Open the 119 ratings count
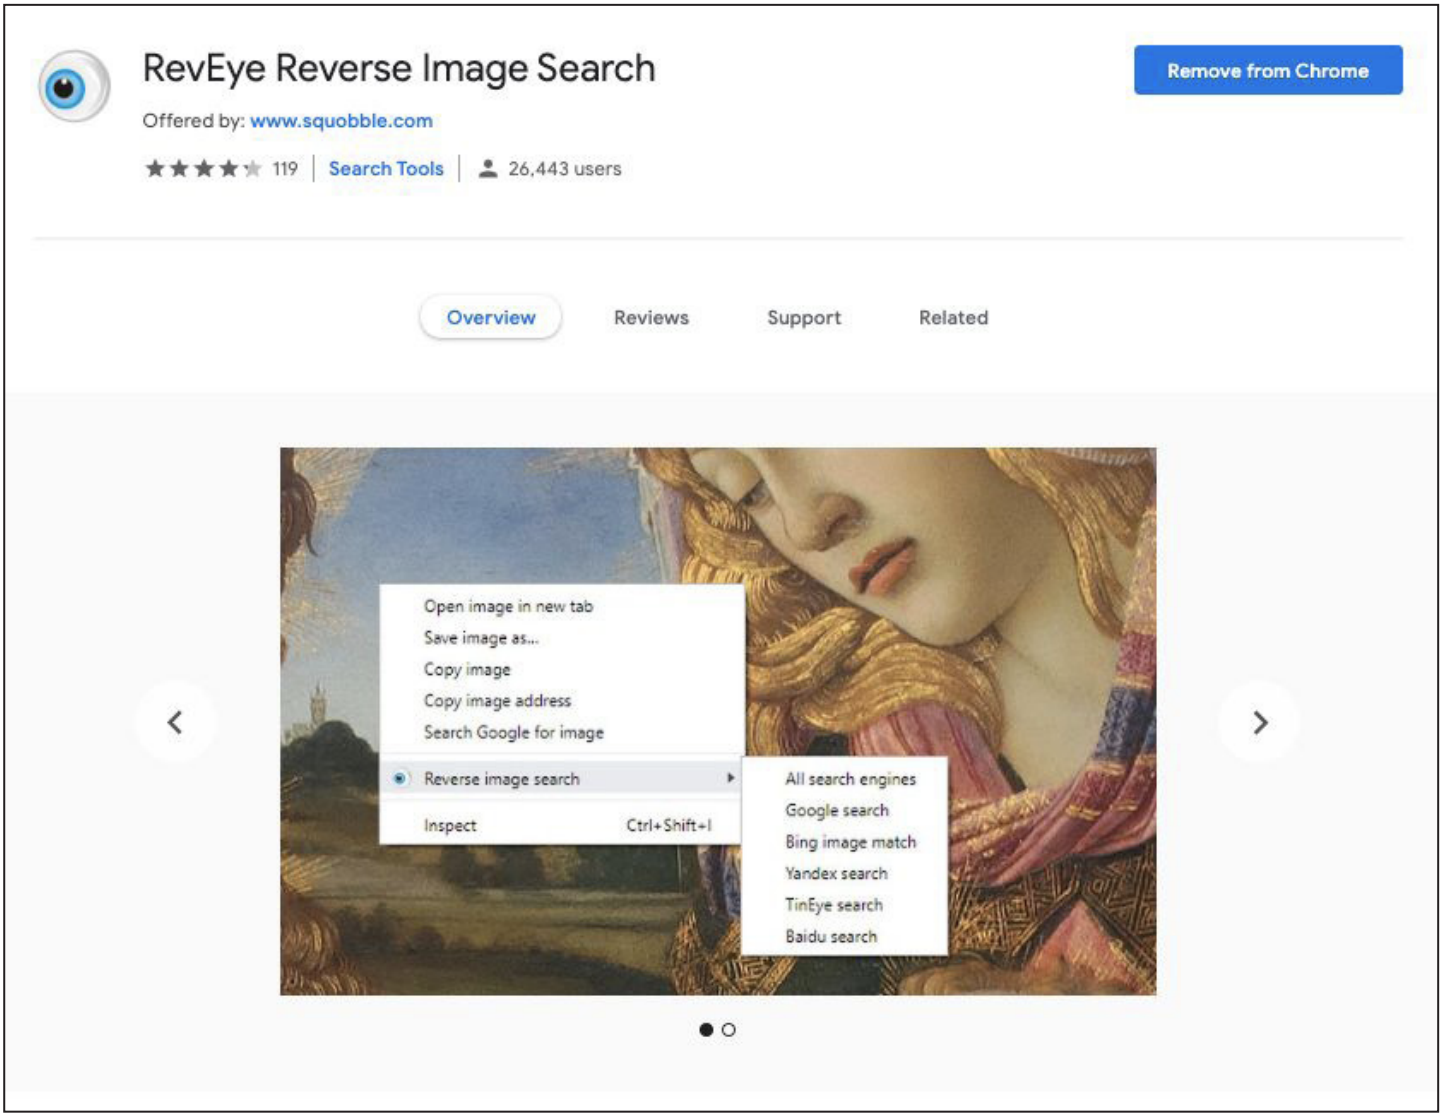1444x1116 pixels. pos(285,169)
